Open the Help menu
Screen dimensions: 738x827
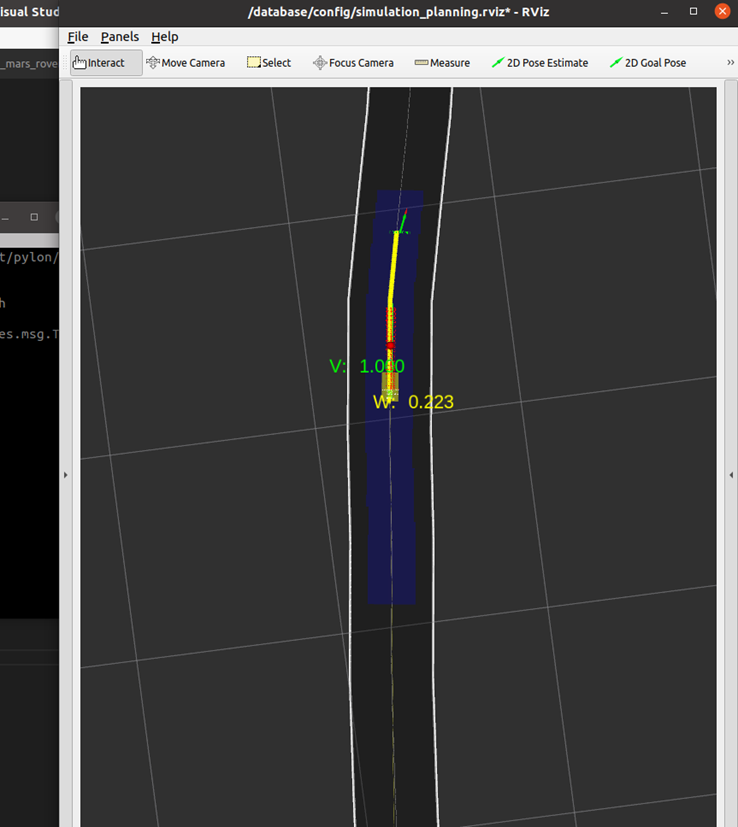[x=165, y=37]
